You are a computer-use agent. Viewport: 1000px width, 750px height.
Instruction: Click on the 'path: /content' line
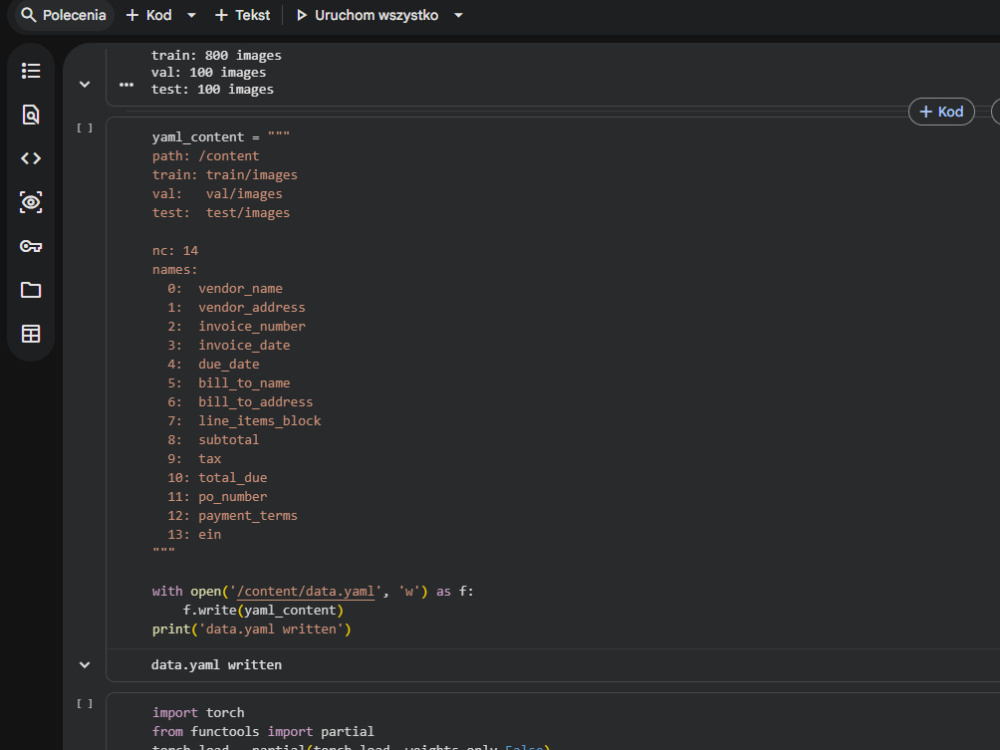(205, 156)
